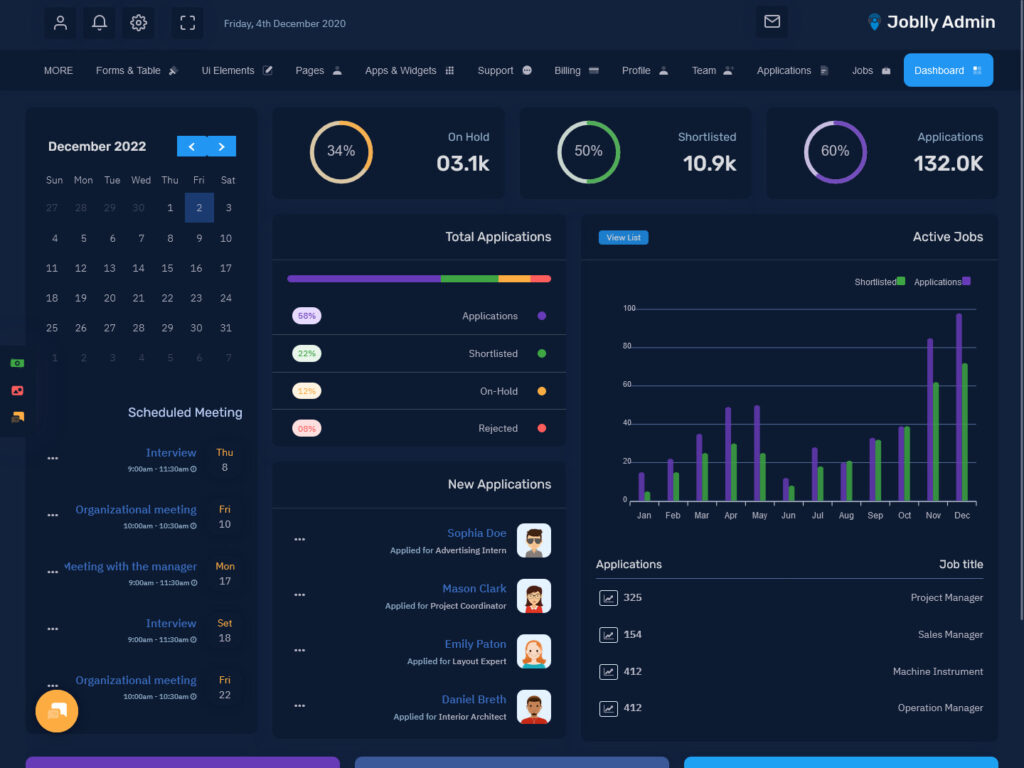The image size is (1024, 768).
Task: Click Emily Paton's avatar
Action: 534,652
